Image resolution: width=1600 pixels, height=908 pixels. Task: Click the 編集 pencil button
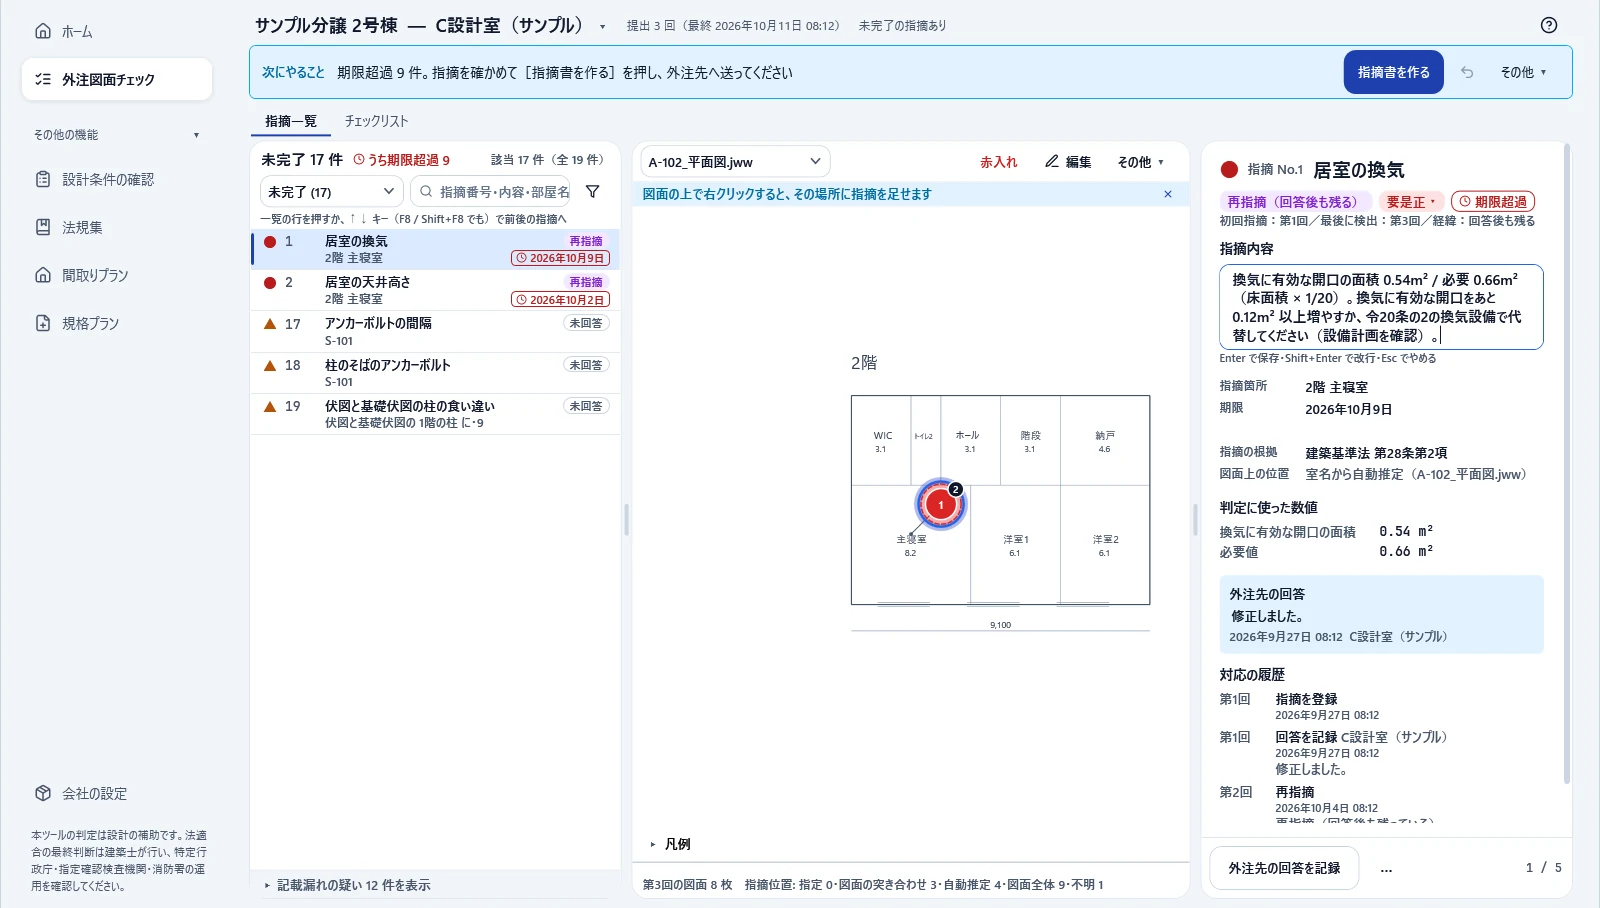click(x=1068, y=161)
